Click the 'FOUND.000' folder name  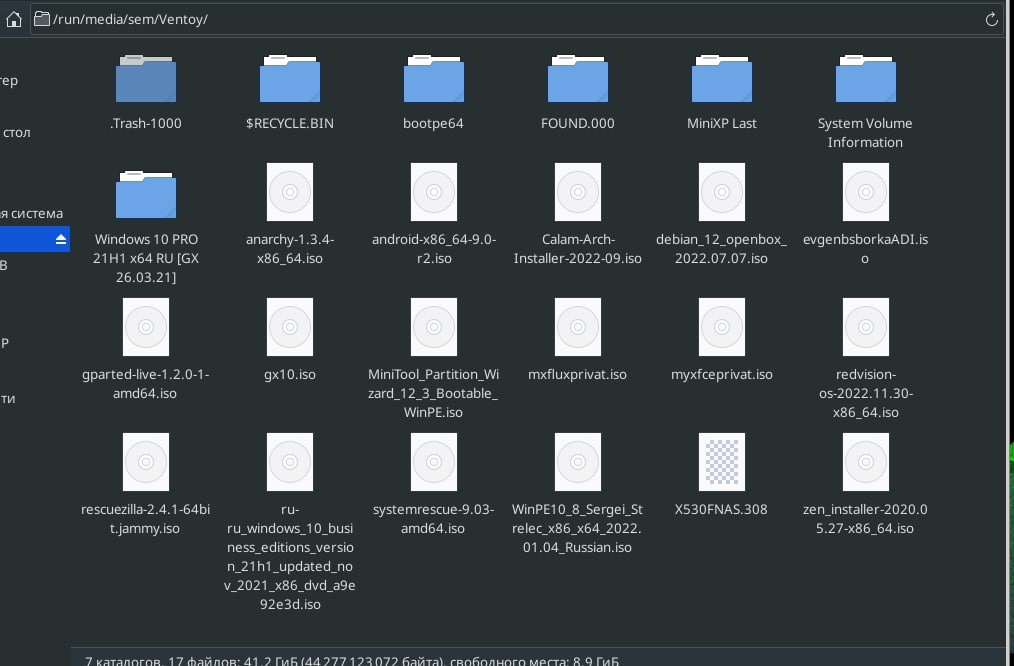[577, 124]
